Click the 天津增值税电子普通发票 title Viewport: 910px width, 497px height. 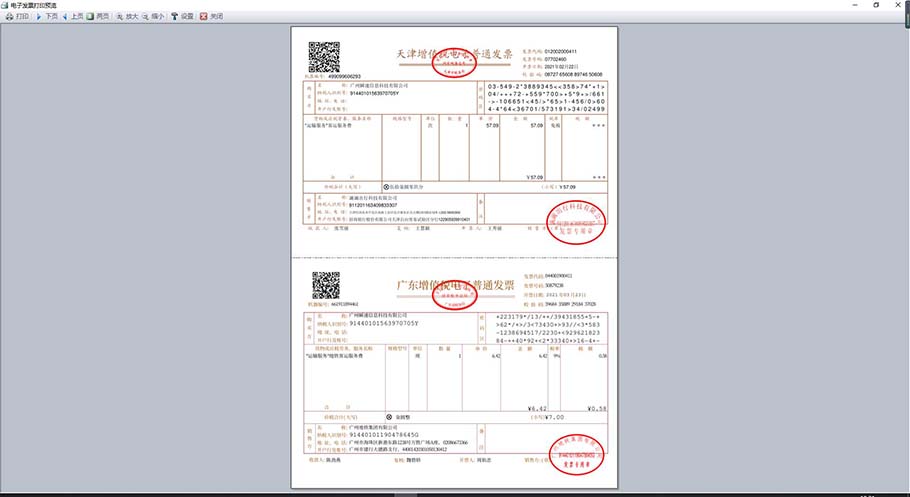[x=454, y=55]
